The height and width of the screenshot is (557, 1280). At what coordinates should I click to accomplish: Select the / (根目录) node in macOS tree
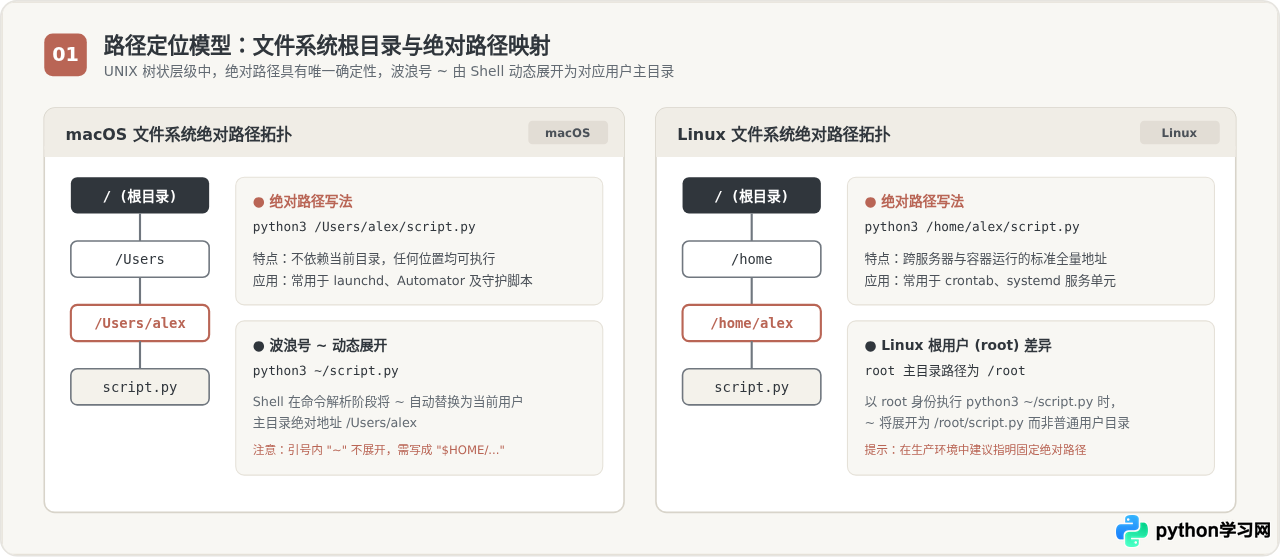[x=140, y=196]
